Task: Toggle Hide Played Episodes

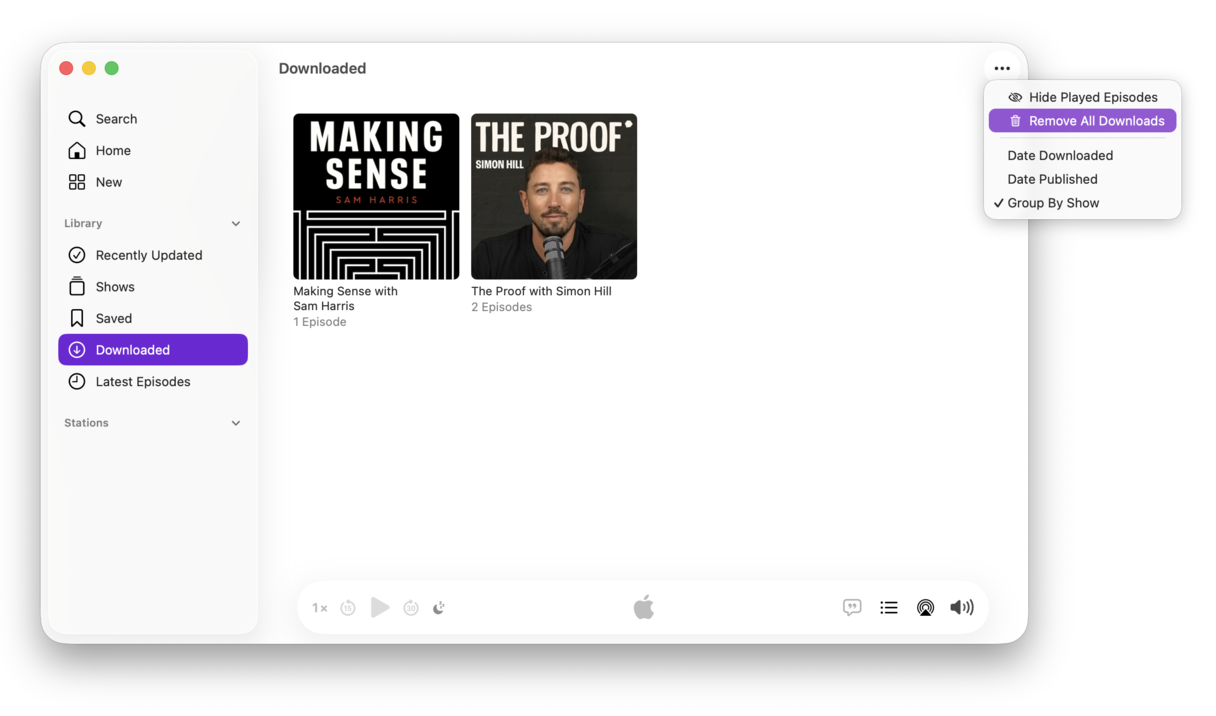Action: (x=1082, y=97)
